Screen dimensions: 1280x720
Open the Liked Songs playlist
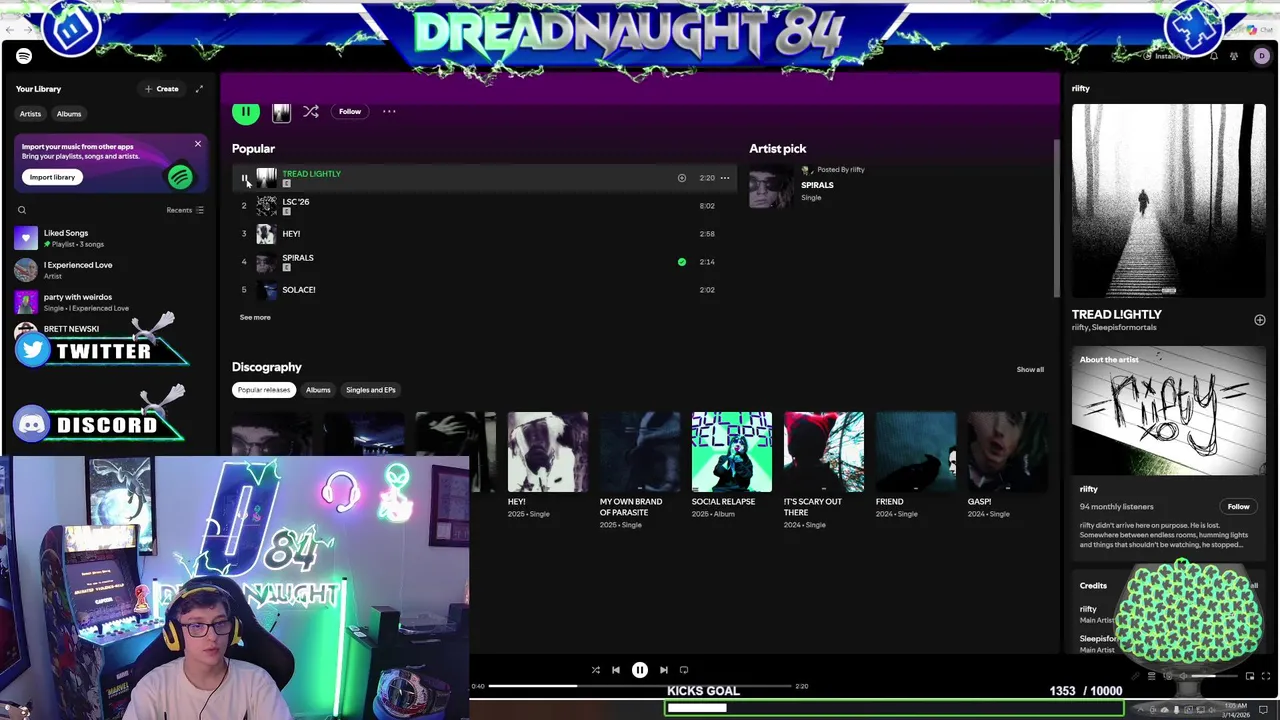click(x=110, y=238)
